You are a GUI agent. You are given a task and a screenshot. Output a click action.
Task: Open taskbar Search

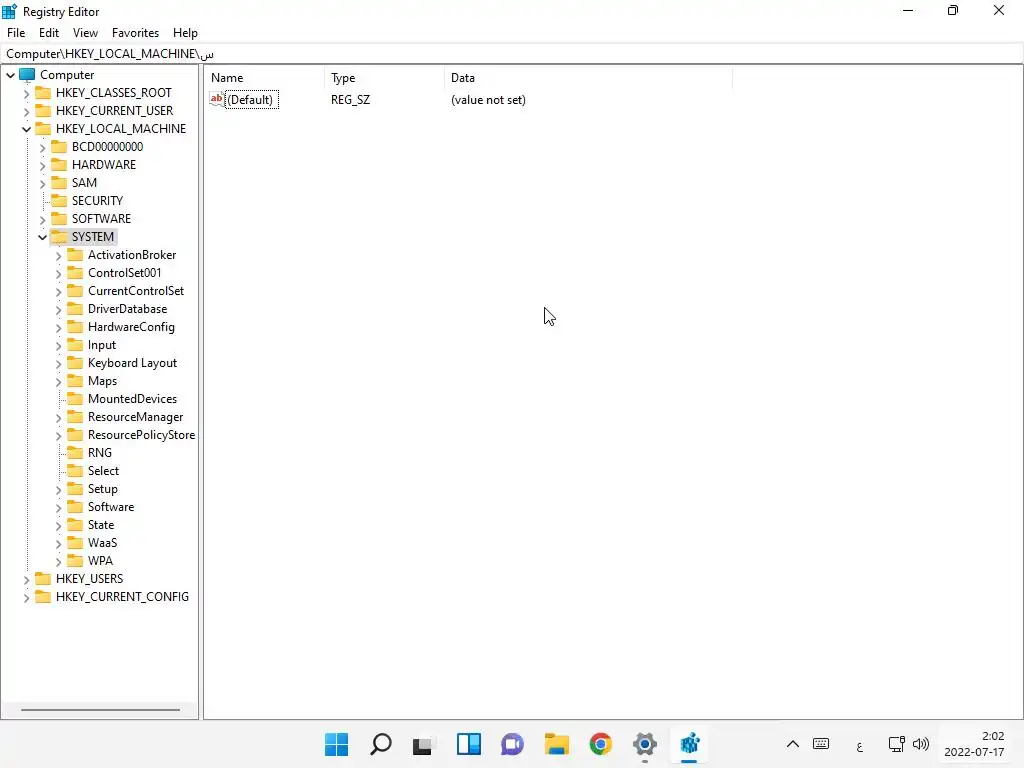coord(381,744)
